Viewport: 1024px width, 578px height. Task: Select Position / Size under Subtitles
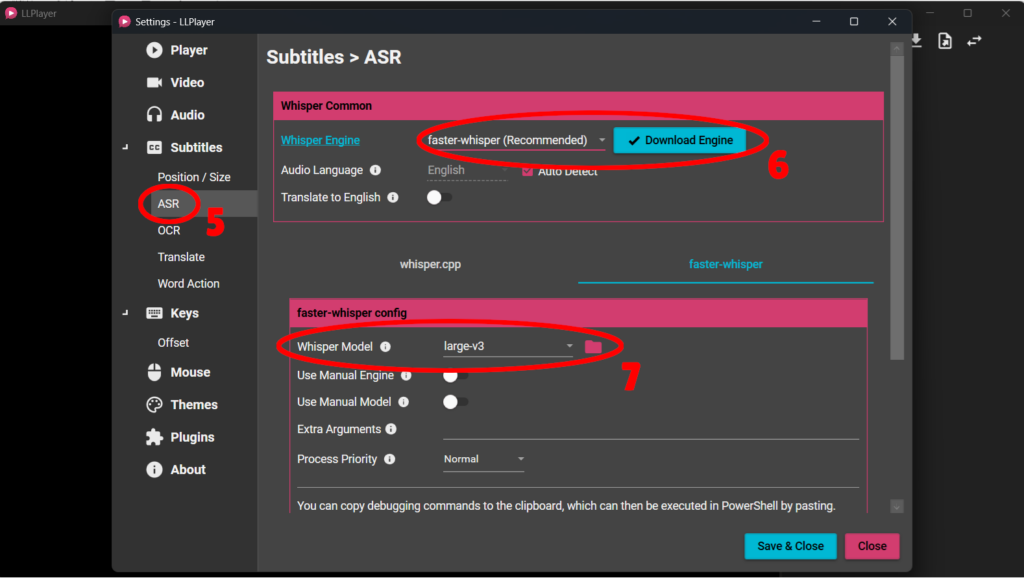[x=194, y=177]
